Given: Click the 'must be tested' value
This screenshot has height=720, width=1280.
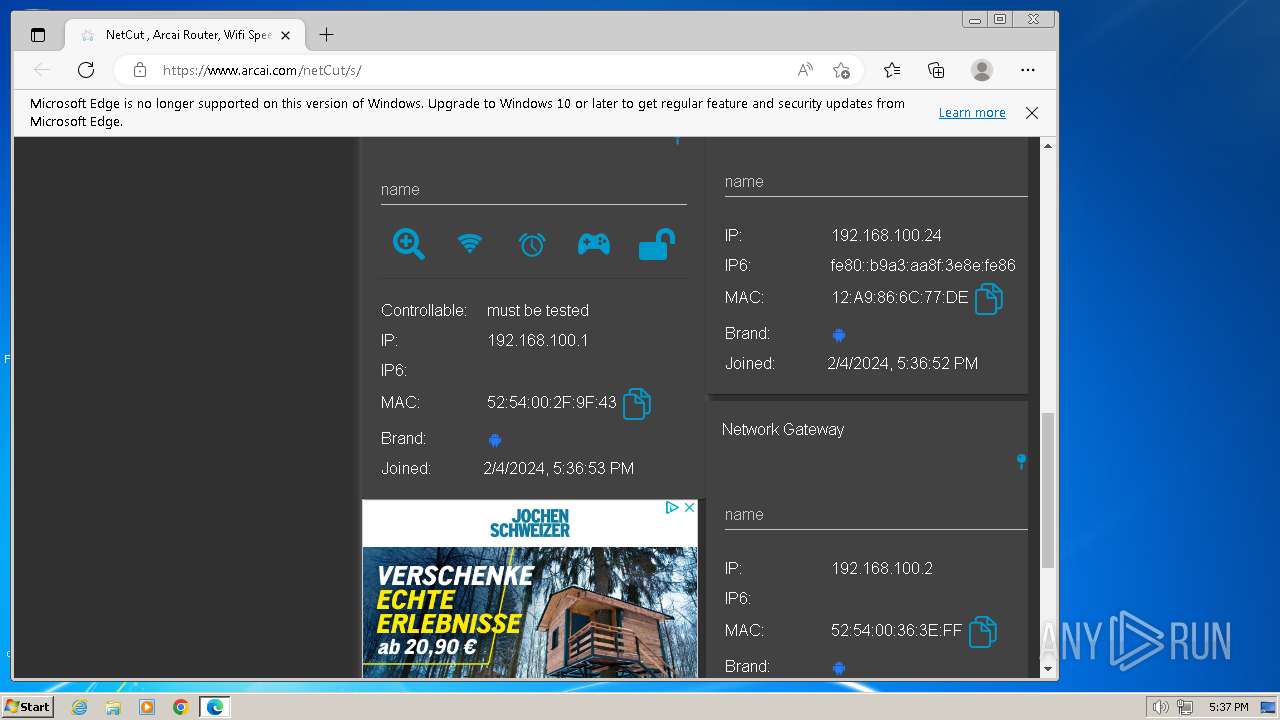Looking at the screenshot, I should [x=538, y=310].
